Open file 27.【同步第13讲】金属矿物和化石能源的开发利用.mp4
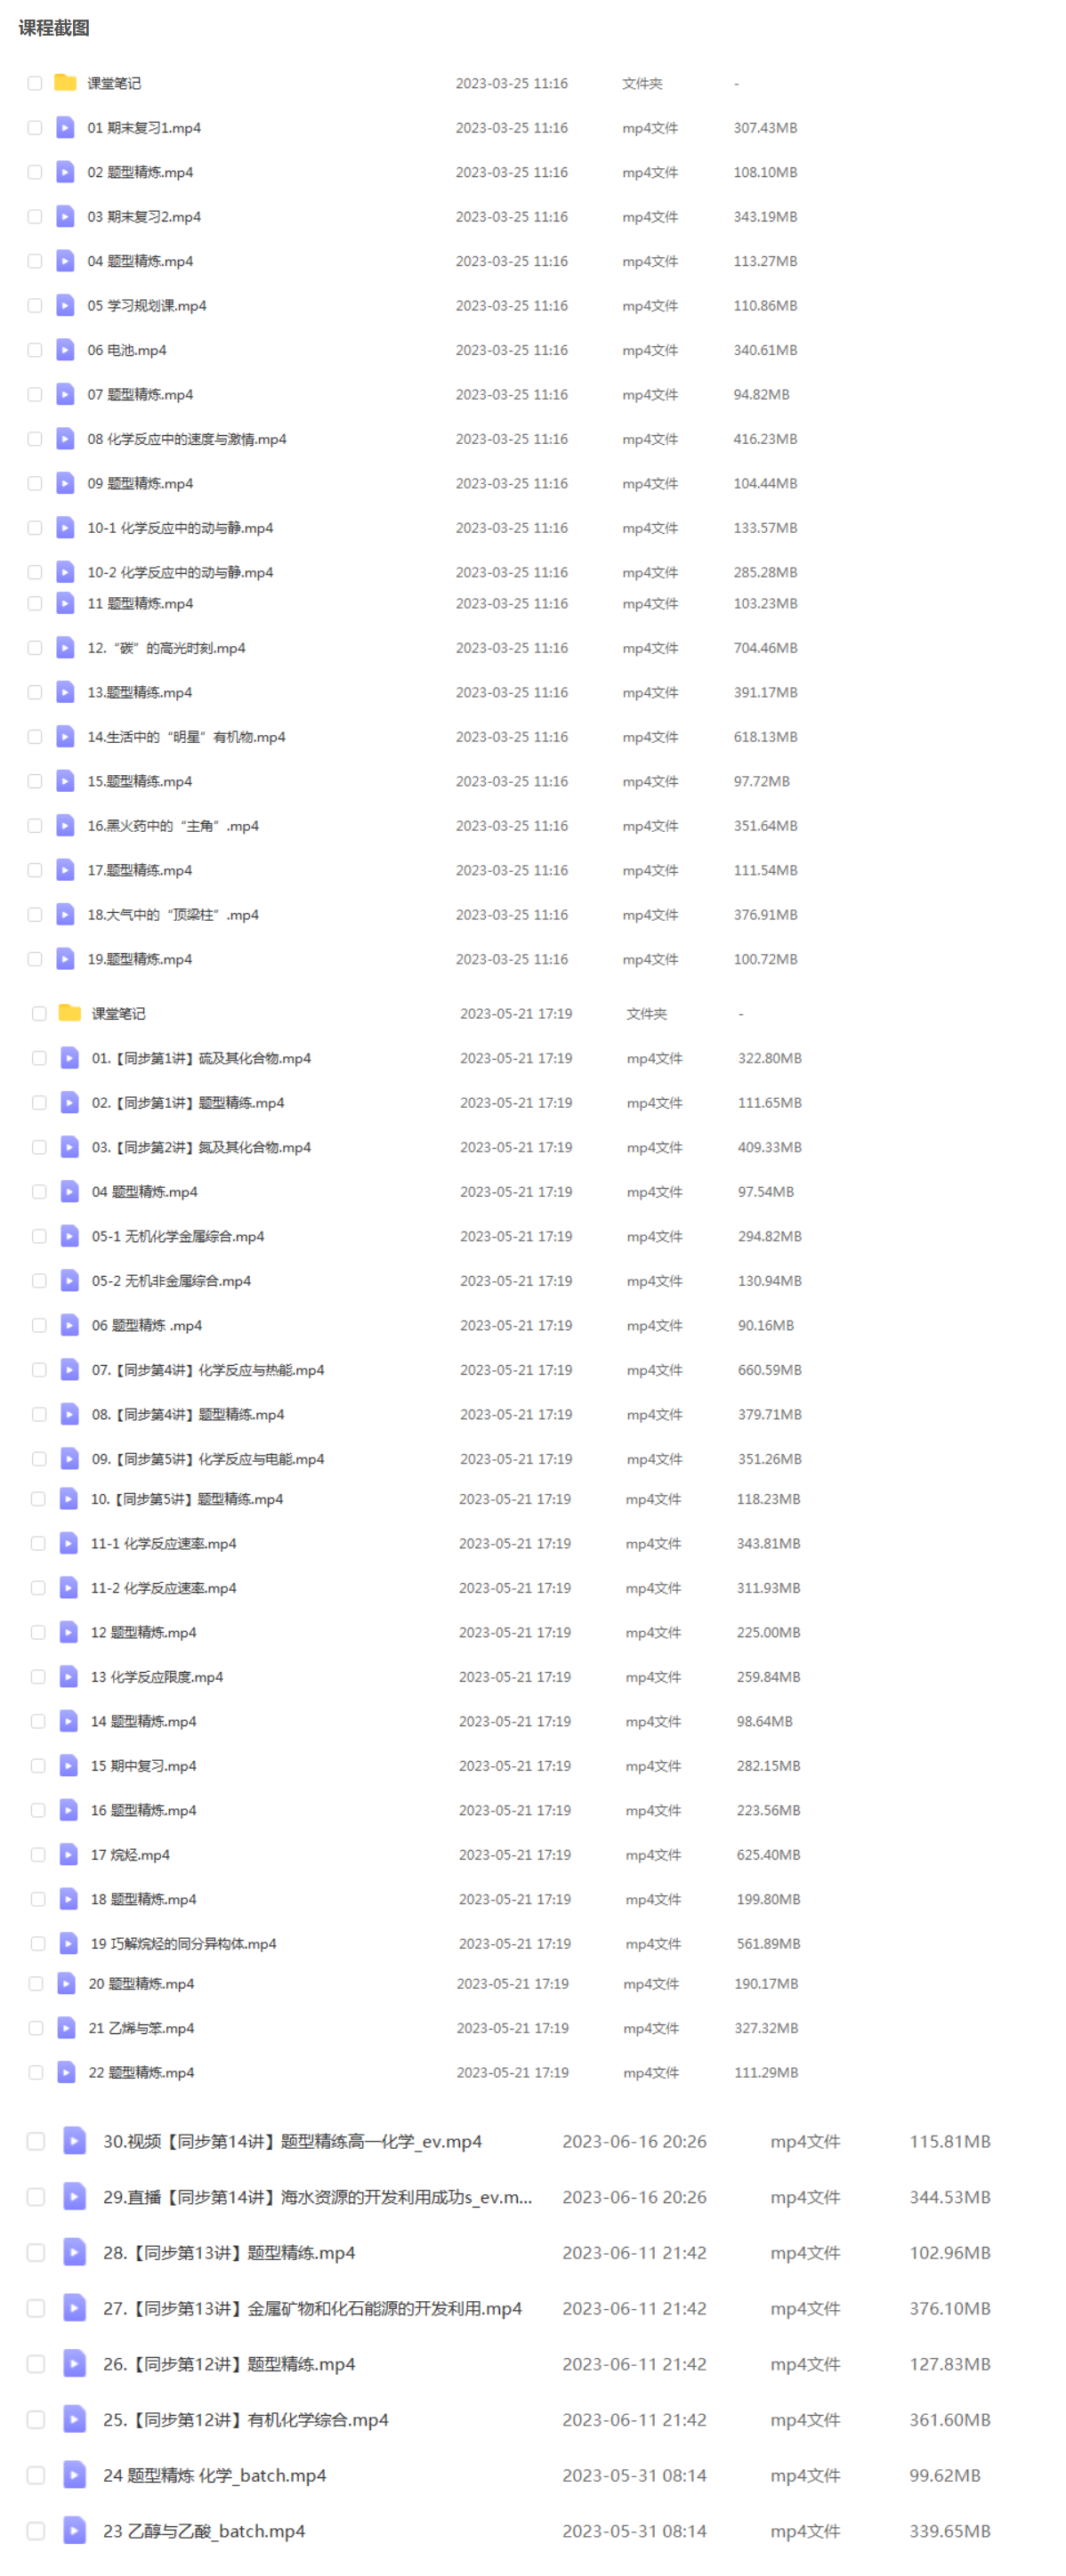1066x2576 pixels. coord(312,2307)
